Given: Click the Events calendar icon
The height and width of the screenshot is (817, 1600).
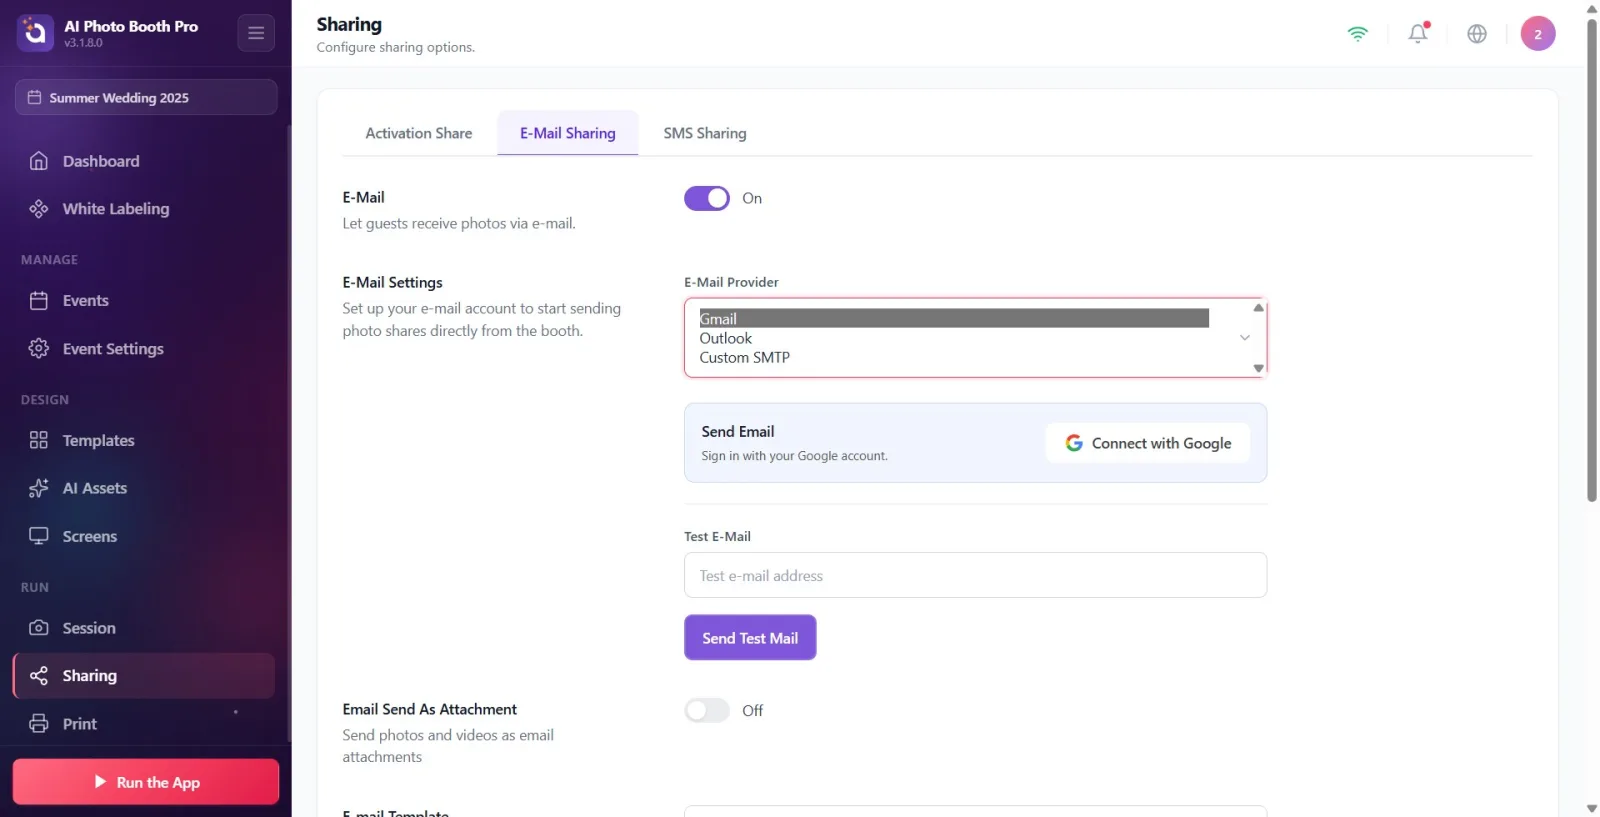Looking at the screenshot, I should [x=39, y=300].
